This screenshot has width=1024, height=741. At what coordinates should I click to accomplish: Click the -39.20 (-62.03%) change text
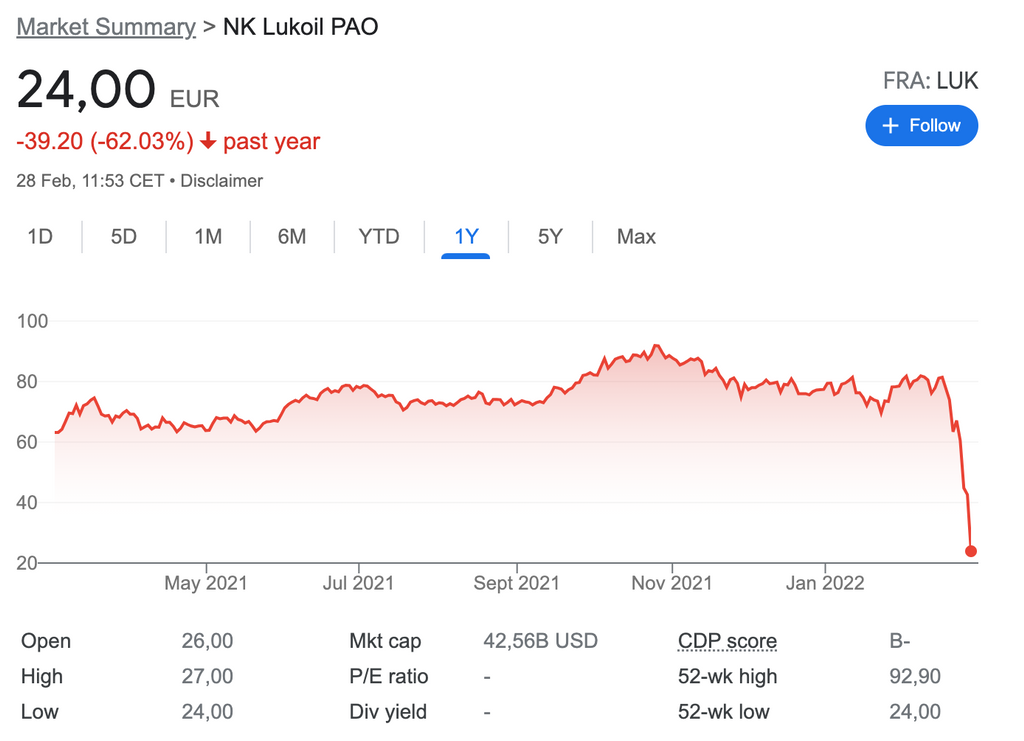(105, 141)
